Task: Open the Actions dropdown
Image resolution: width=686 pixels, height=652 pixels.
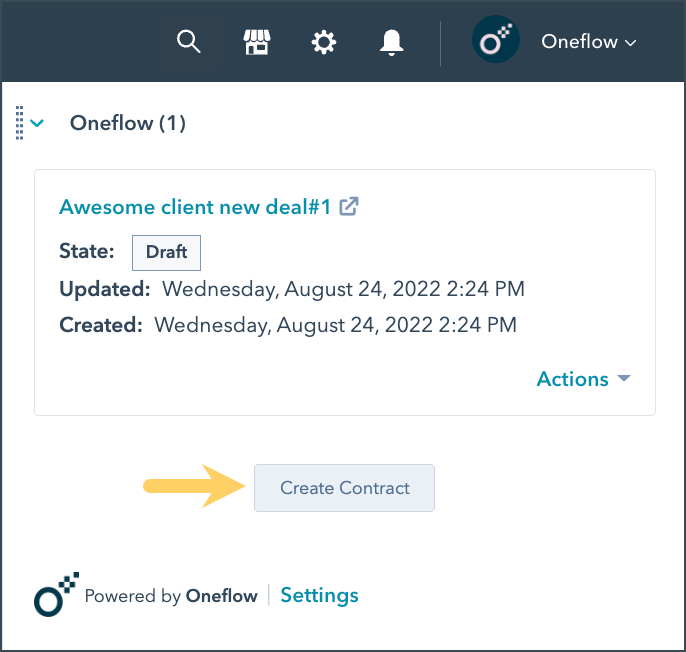Action: click(x=583, y=379)
